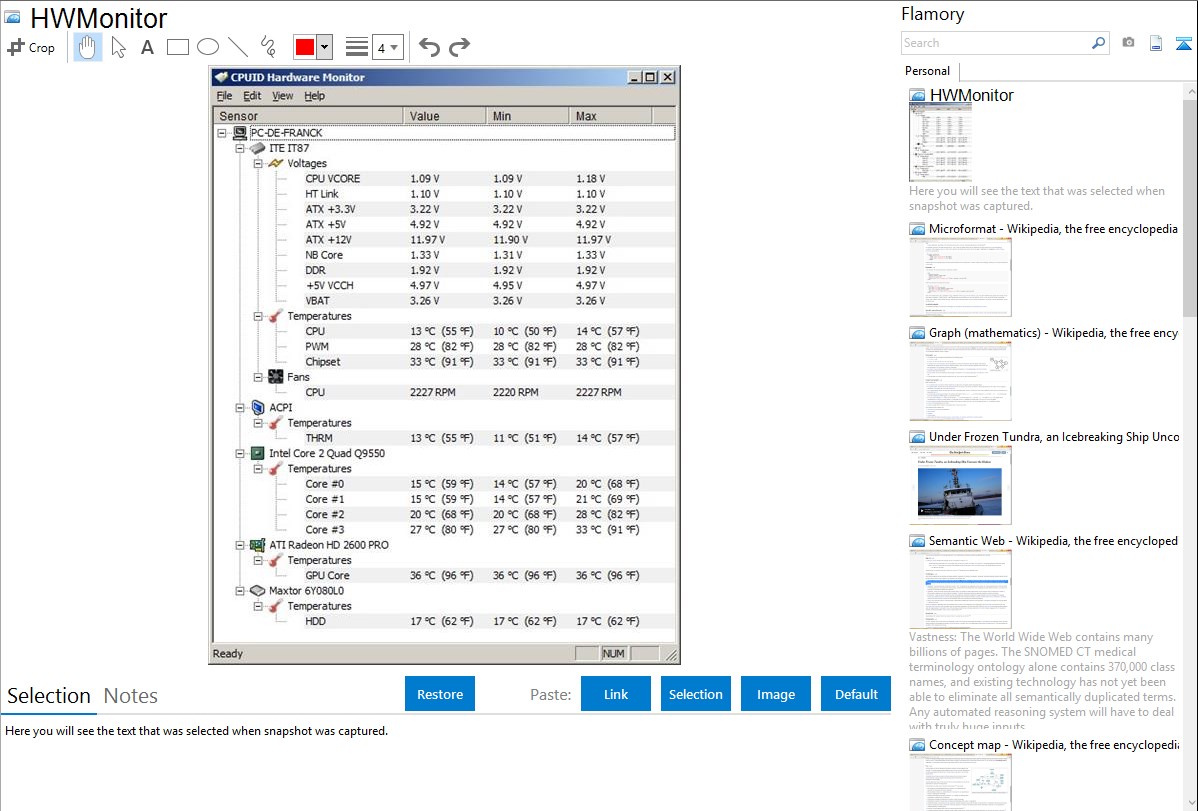1198x811 pixels.
Task: Open the Selection tab
Action: coord(49,696)
